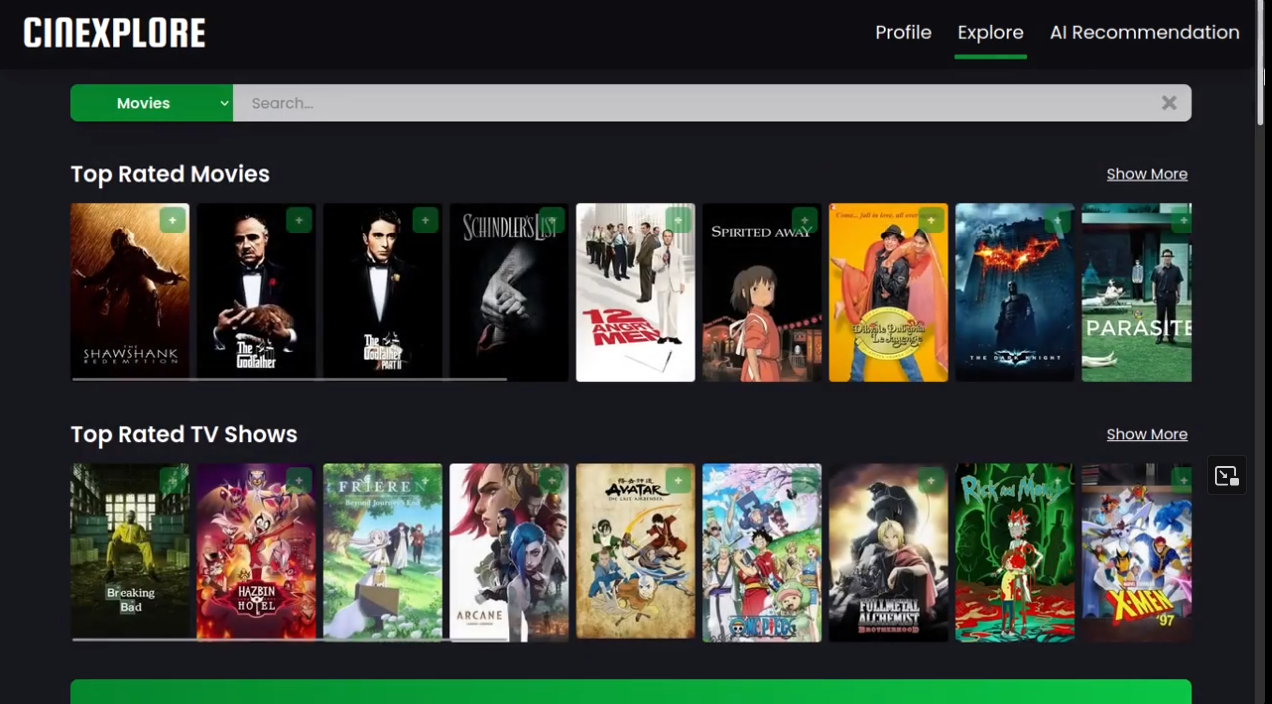The width and height of the screenshot is (1272, 704).
Task: Click the Top Rated Movies horizontal scrollbar
Action: pos(290,379)
